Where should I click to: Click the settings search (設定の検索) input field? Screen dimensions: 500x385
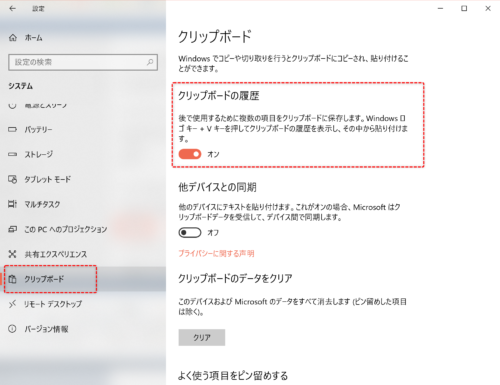(83, 62)
